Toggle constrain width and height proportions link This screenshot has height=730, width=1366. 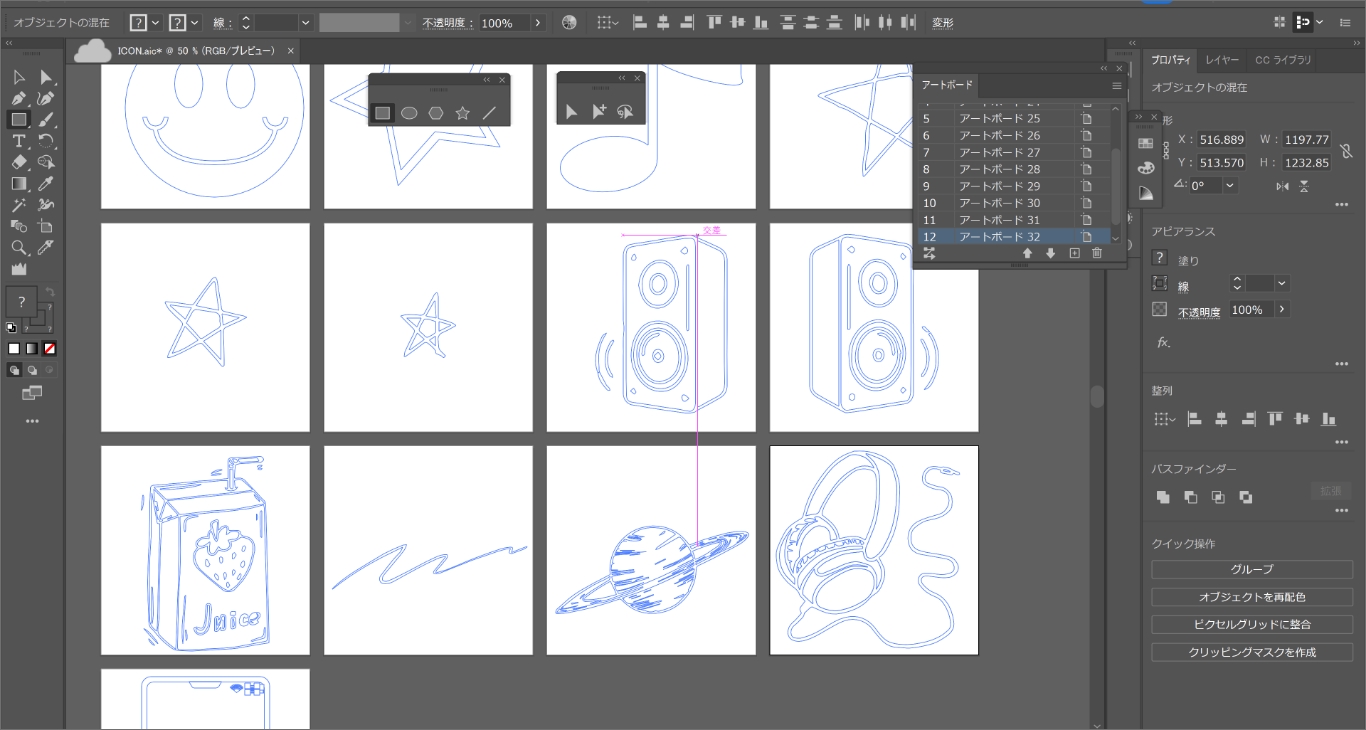point(1346,151)
